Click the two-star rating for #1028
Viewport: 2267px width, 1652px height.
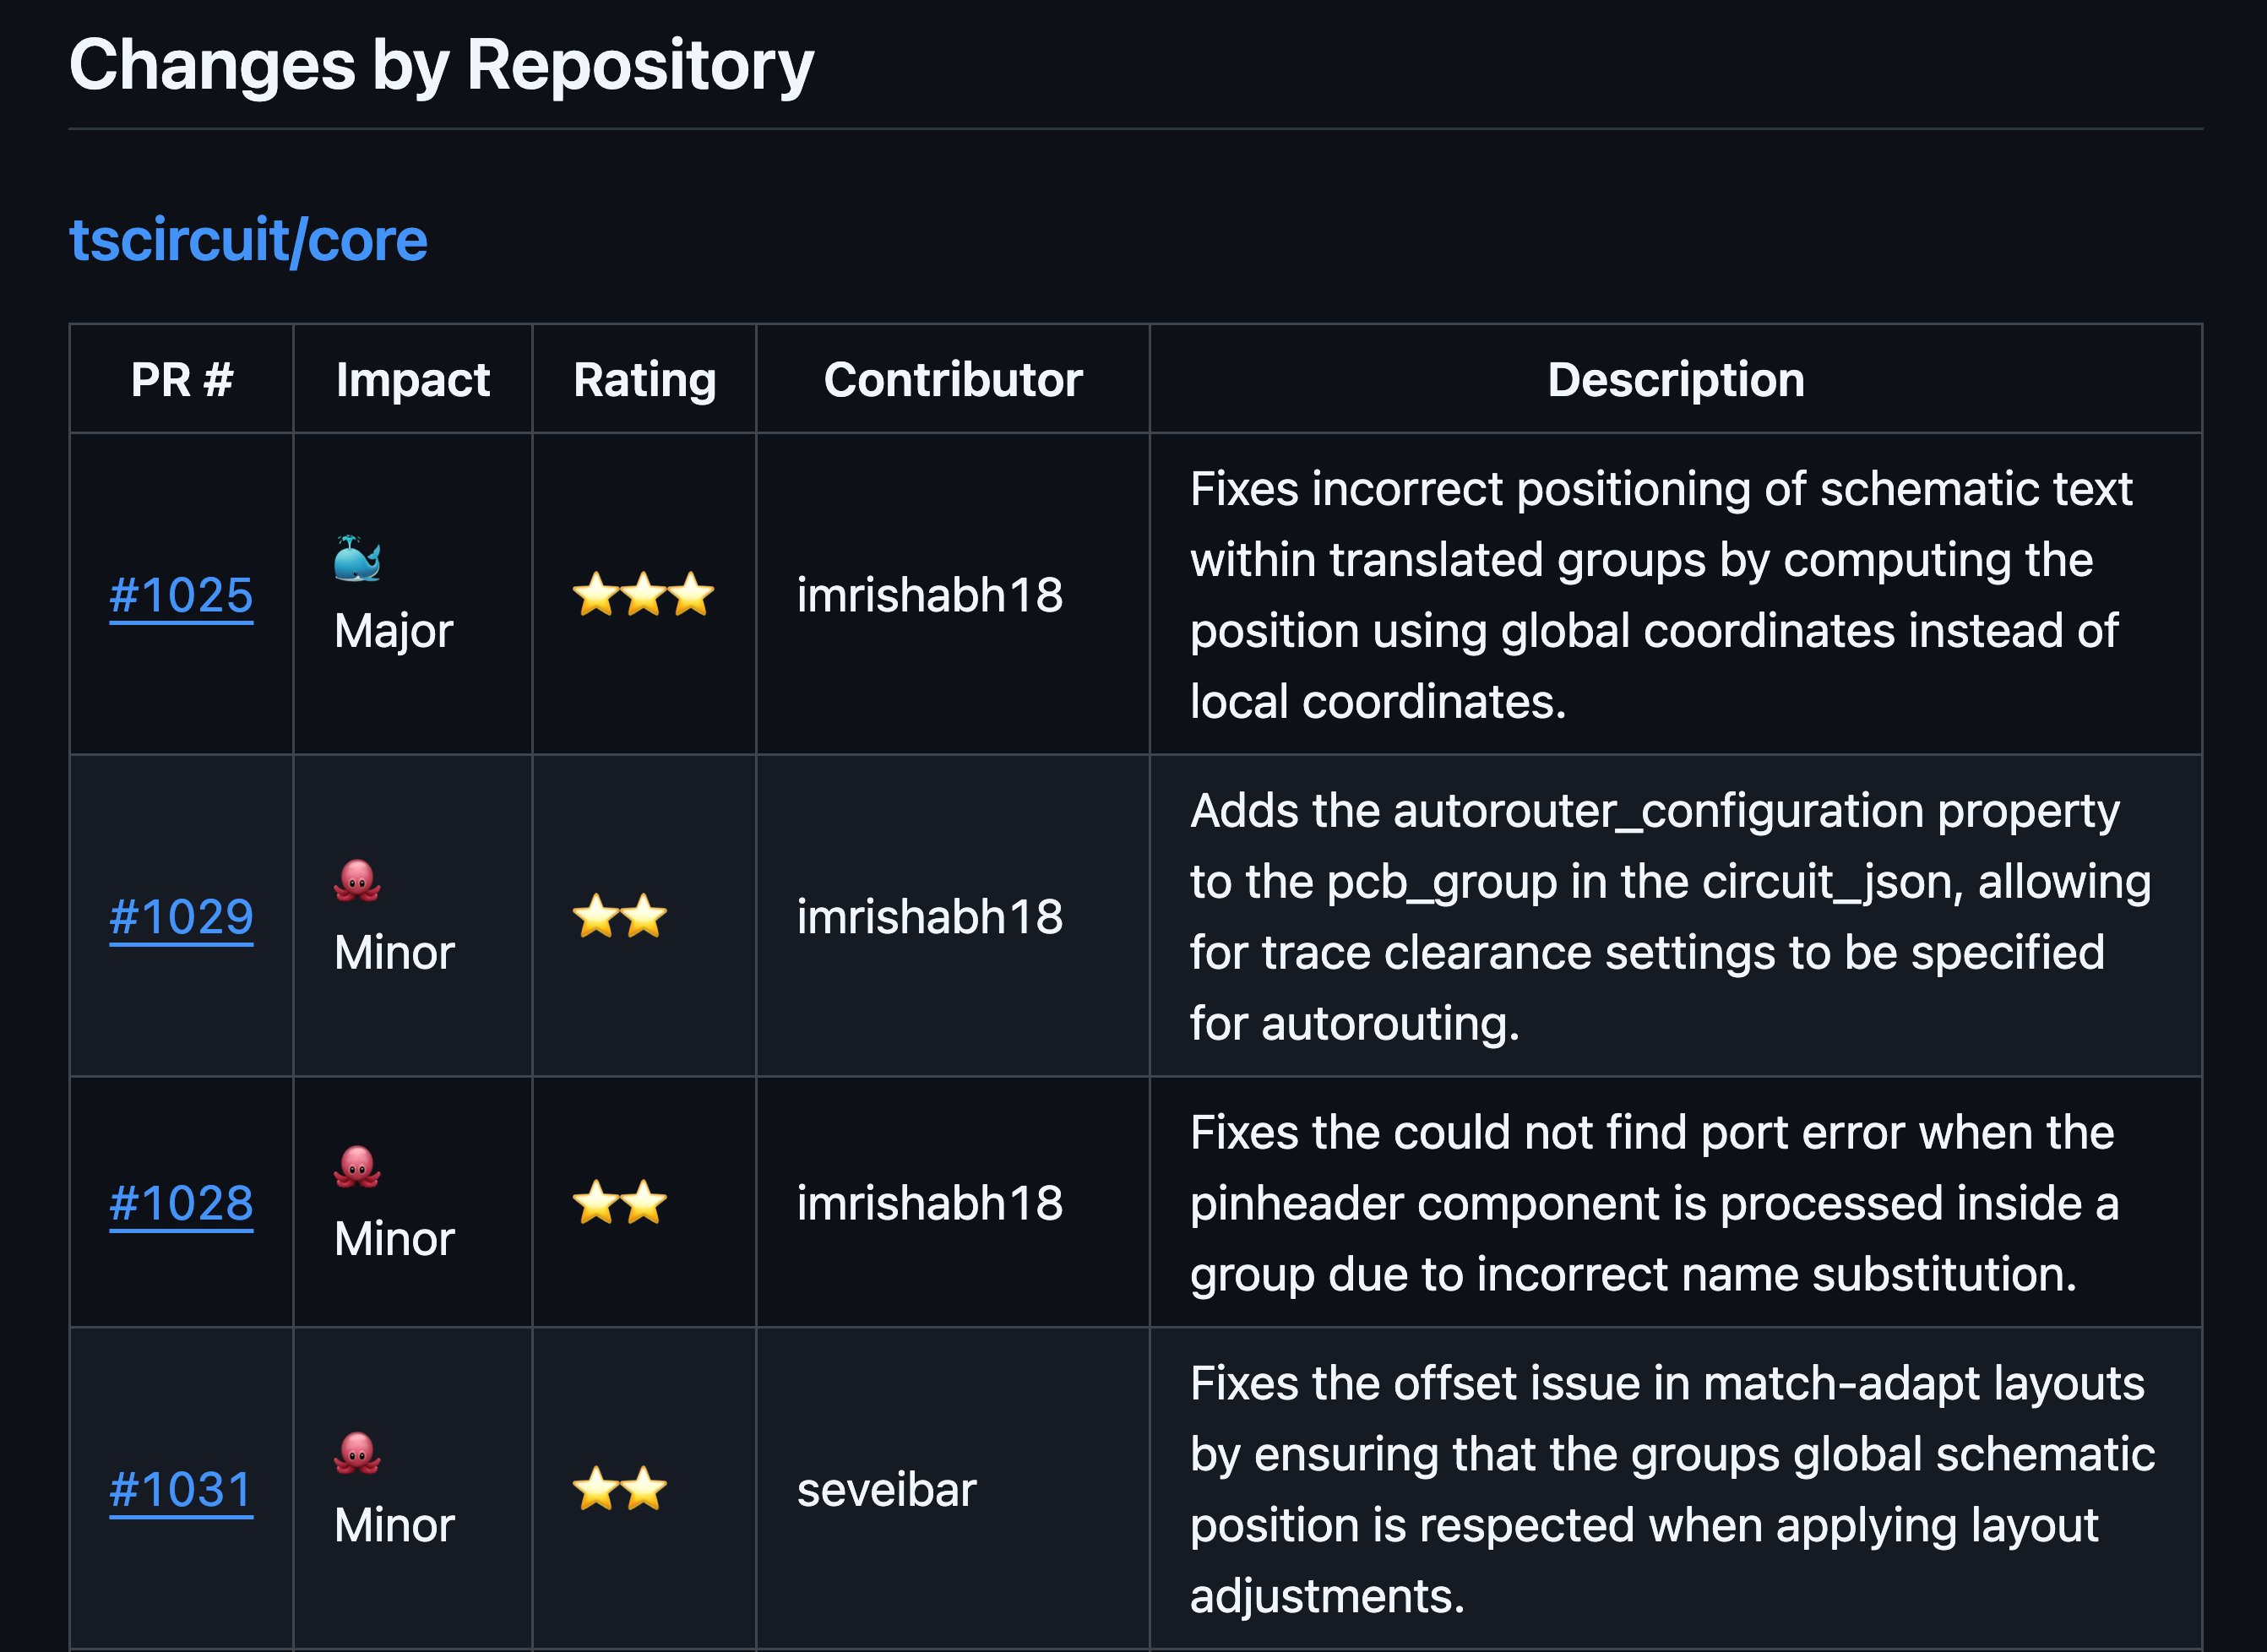coord(619,1203)
